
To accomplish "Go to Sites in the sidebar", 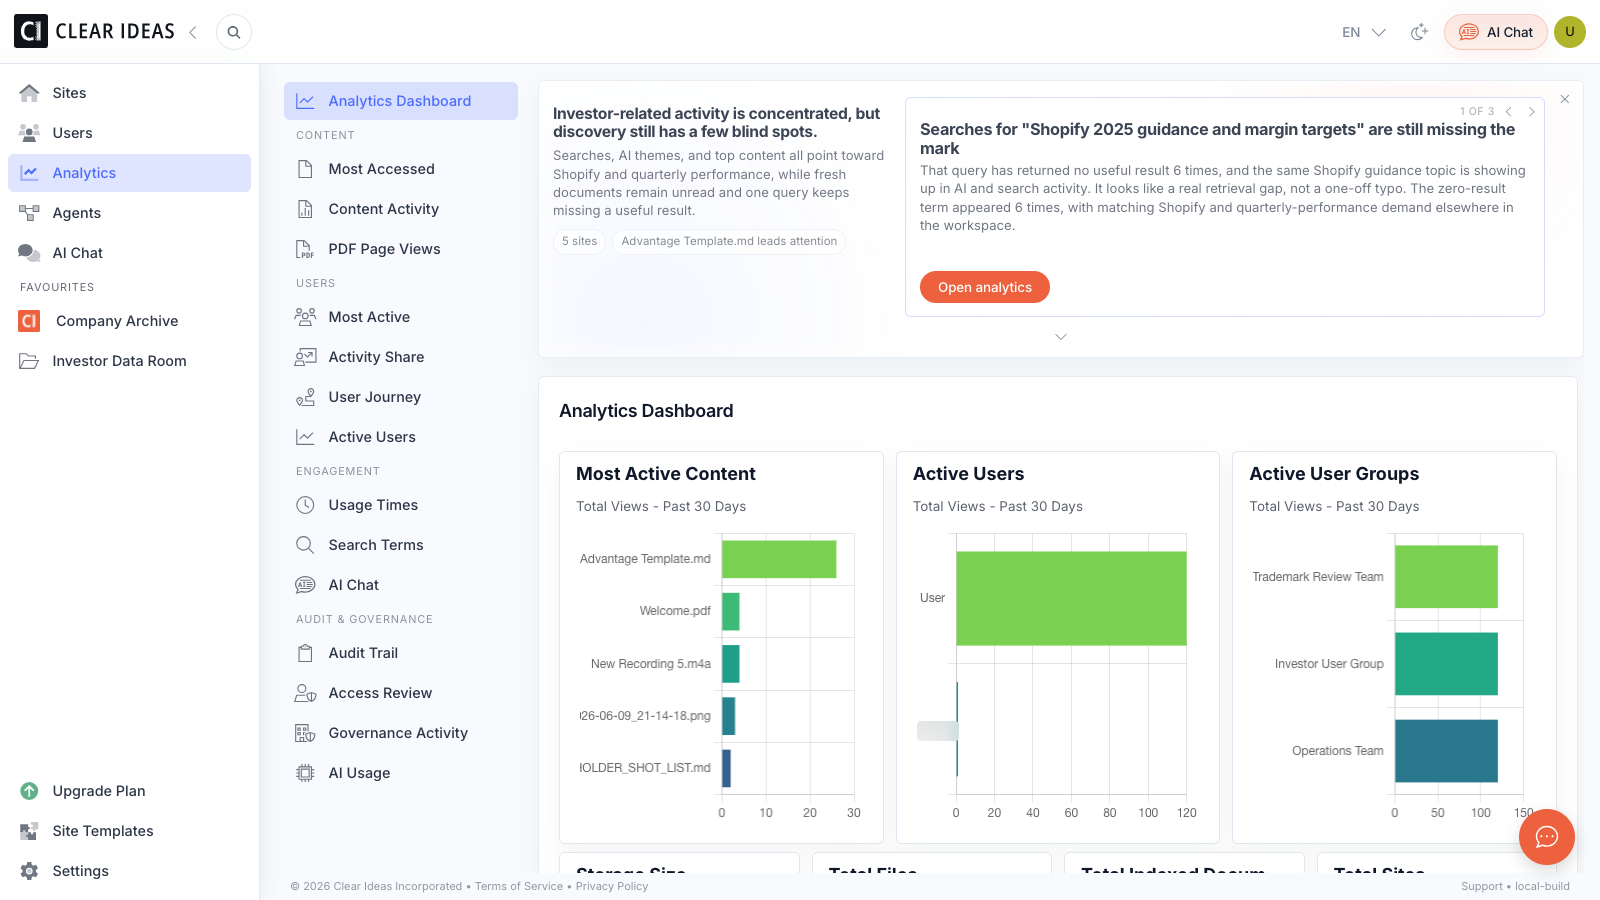I will [129, 93].
